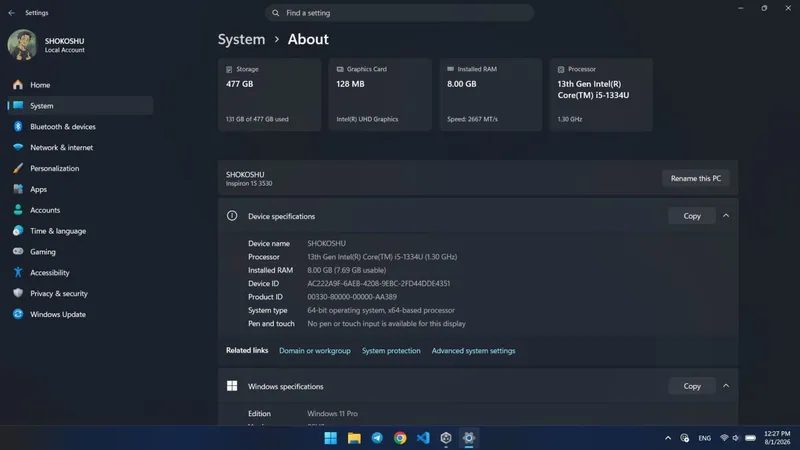The width and height of the screenshot is (800, 450).
Task: Click the volume tray icon
Action: coord(736,438)
